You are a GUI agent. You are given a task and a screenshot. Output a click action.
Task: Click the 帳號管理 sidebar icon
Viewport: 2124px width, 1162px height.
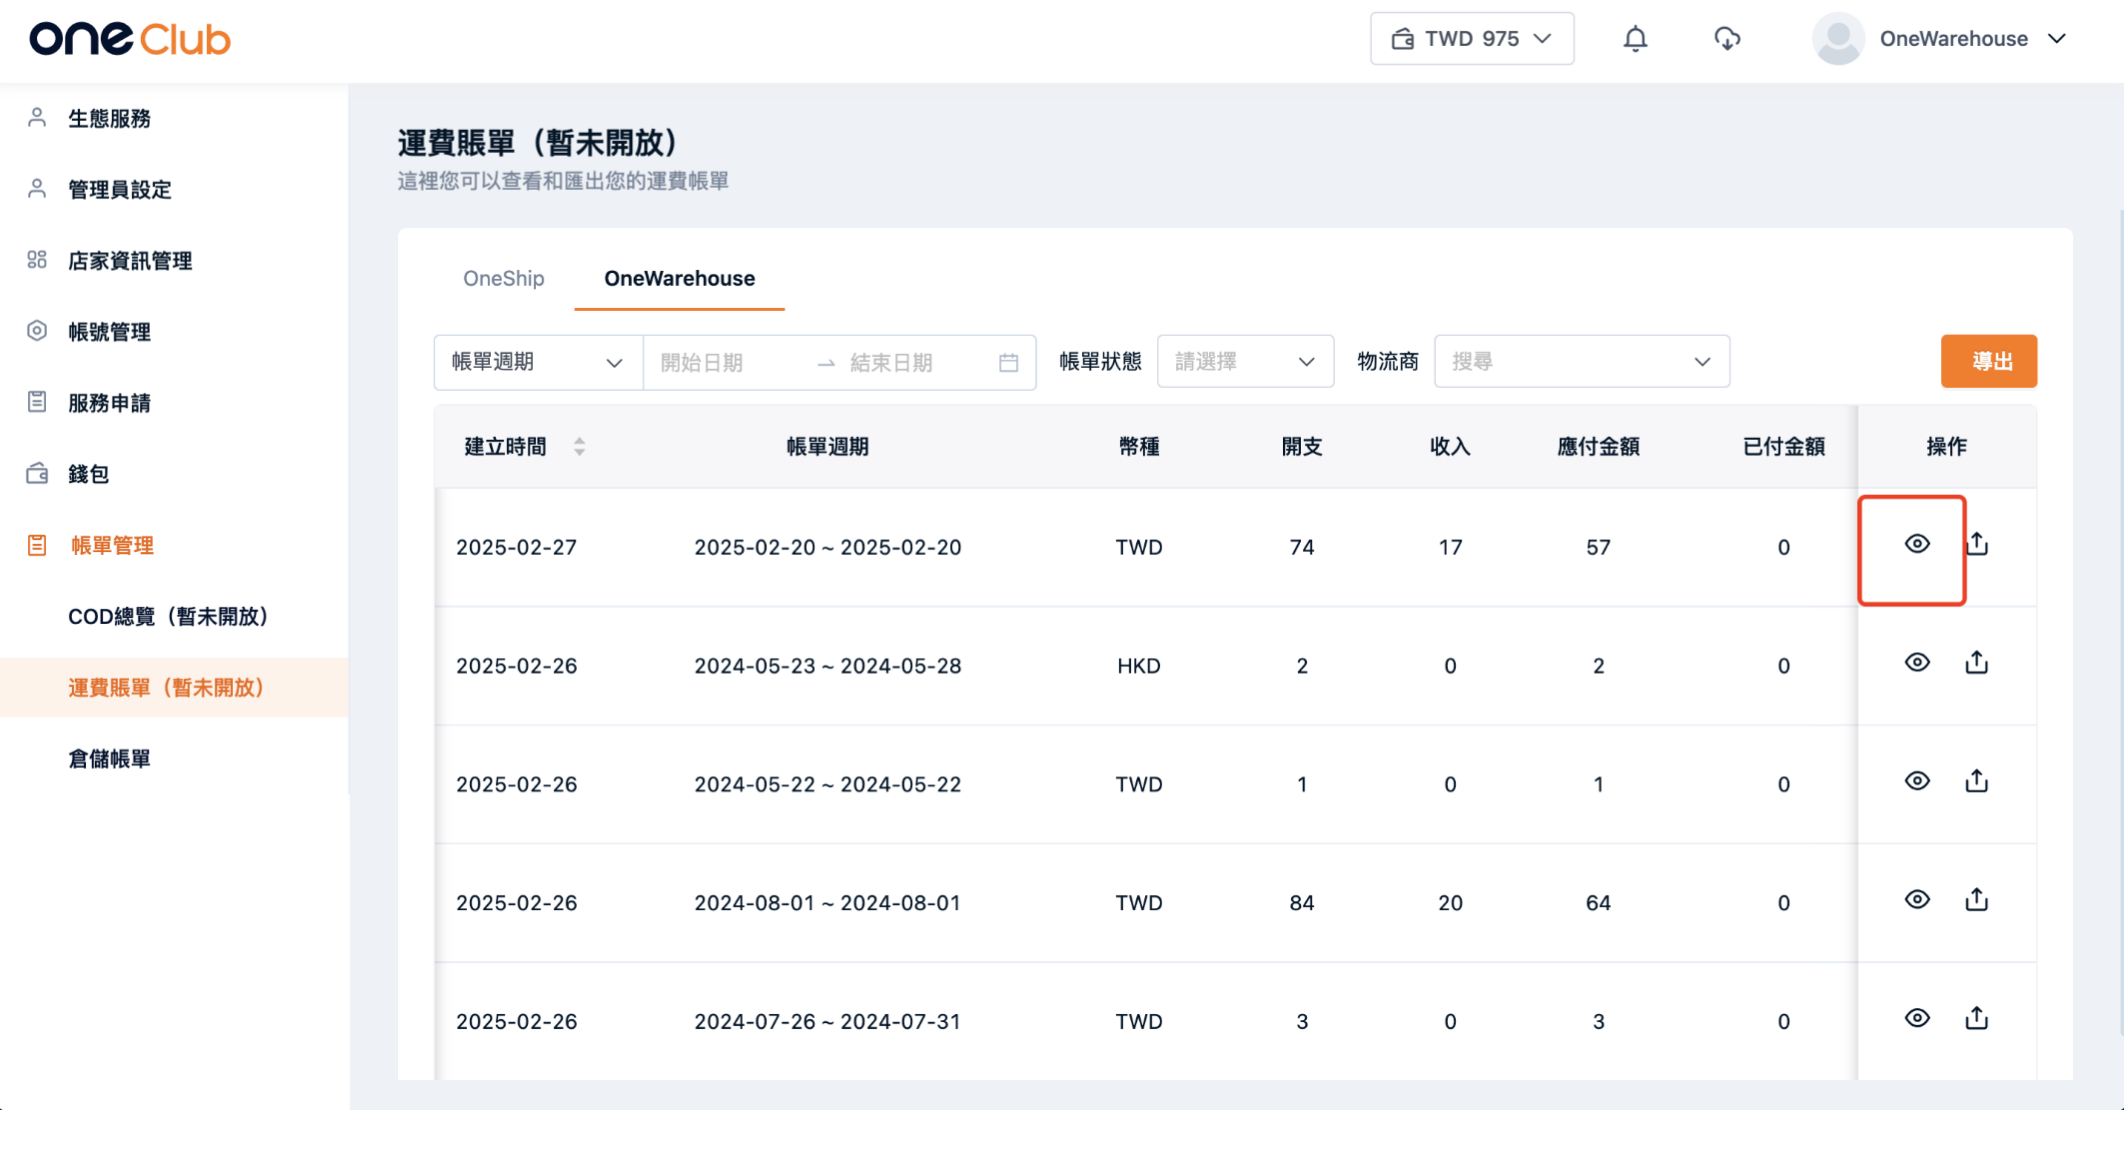[x=37, y=331]
